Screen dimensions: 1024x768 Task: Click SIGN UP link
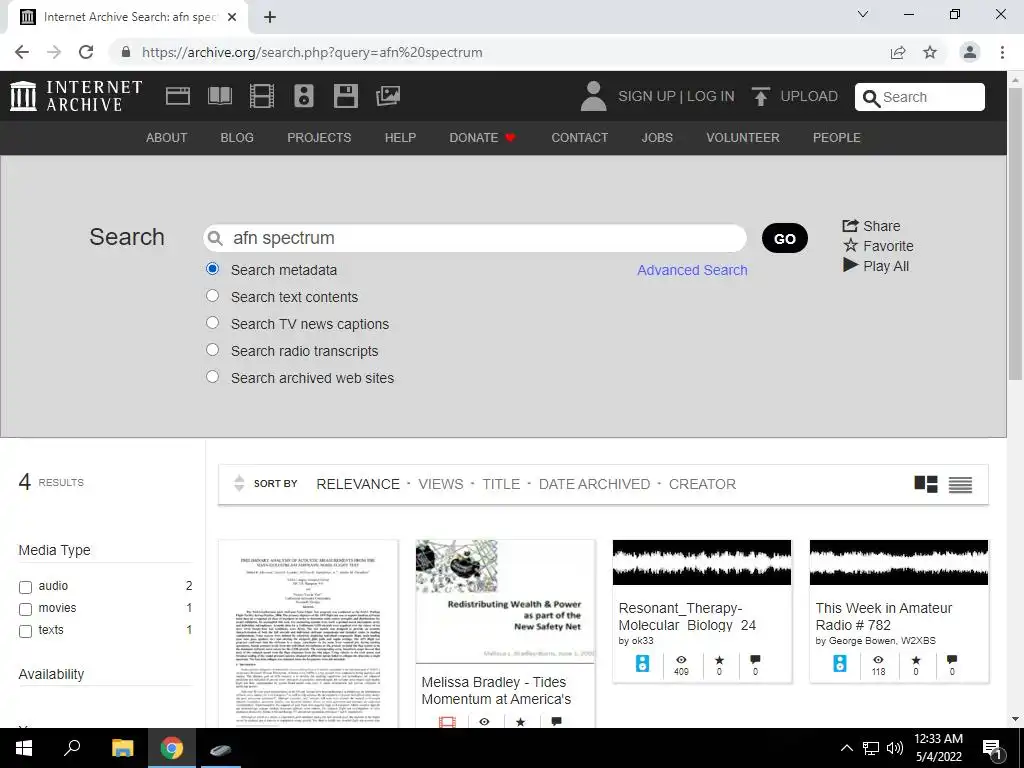click(x=647, y=97)
